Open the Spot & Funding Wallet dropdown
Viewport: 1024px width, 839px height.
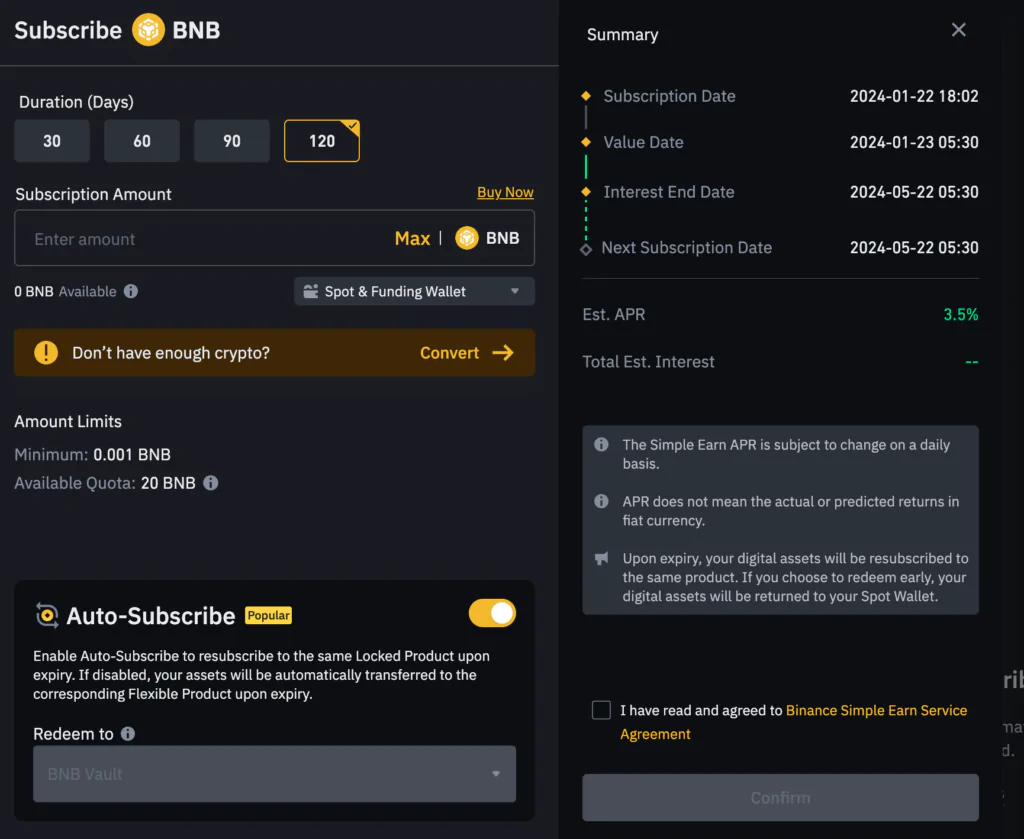(413, 291)
